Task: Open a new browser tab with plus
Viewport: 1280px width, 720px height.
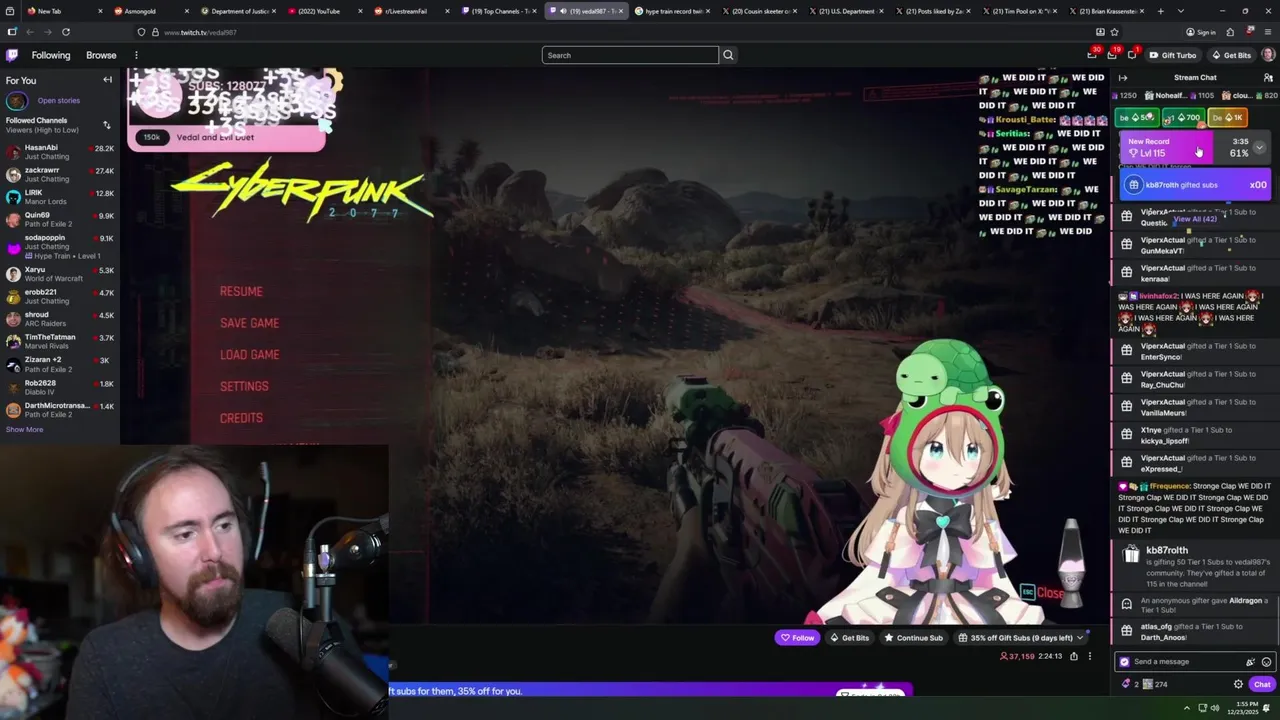Action: point(1160,11)
